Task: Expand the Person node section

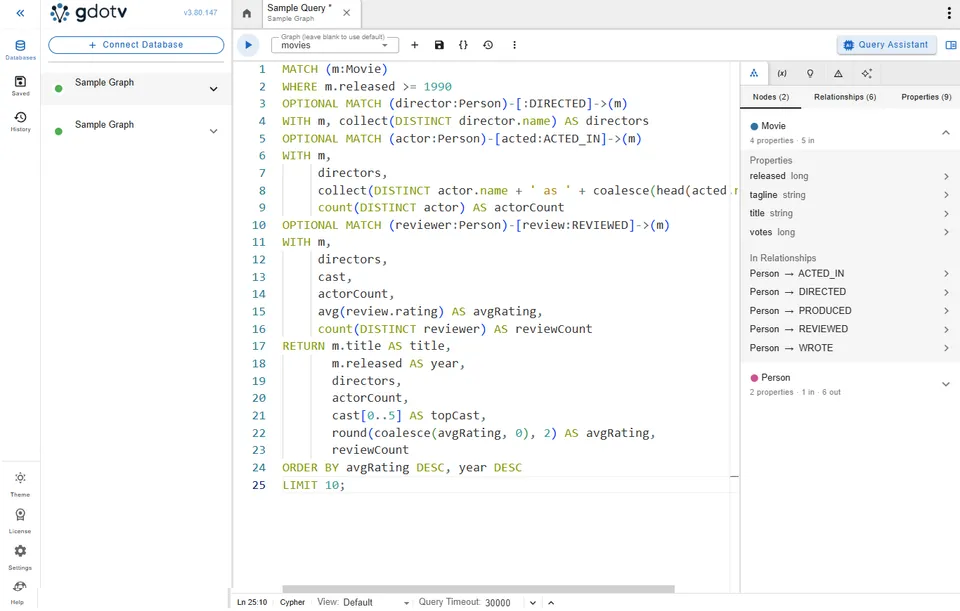Action: (x=946, y=384)
